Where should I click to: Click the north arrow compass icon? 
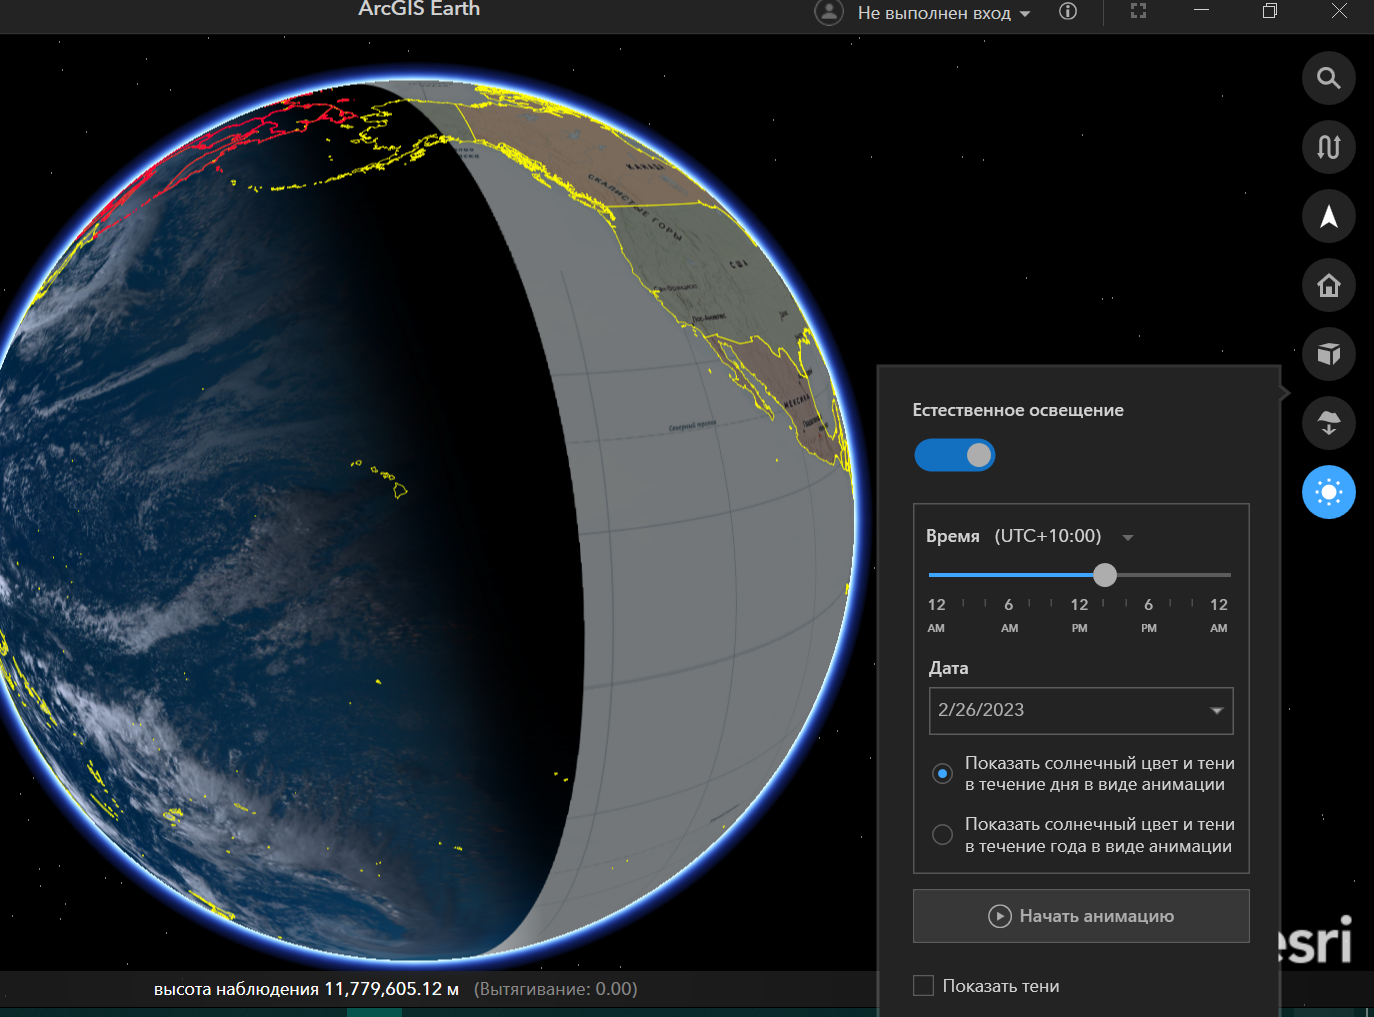click(1328, 216)
